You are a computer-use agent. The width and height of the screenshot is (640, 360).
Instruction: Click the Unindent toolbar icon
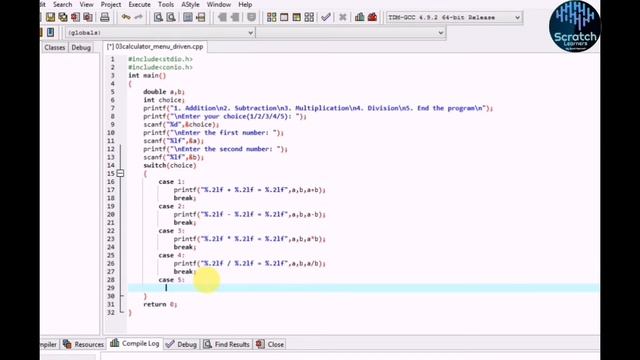pyautogui.click(x=235, y=17)
